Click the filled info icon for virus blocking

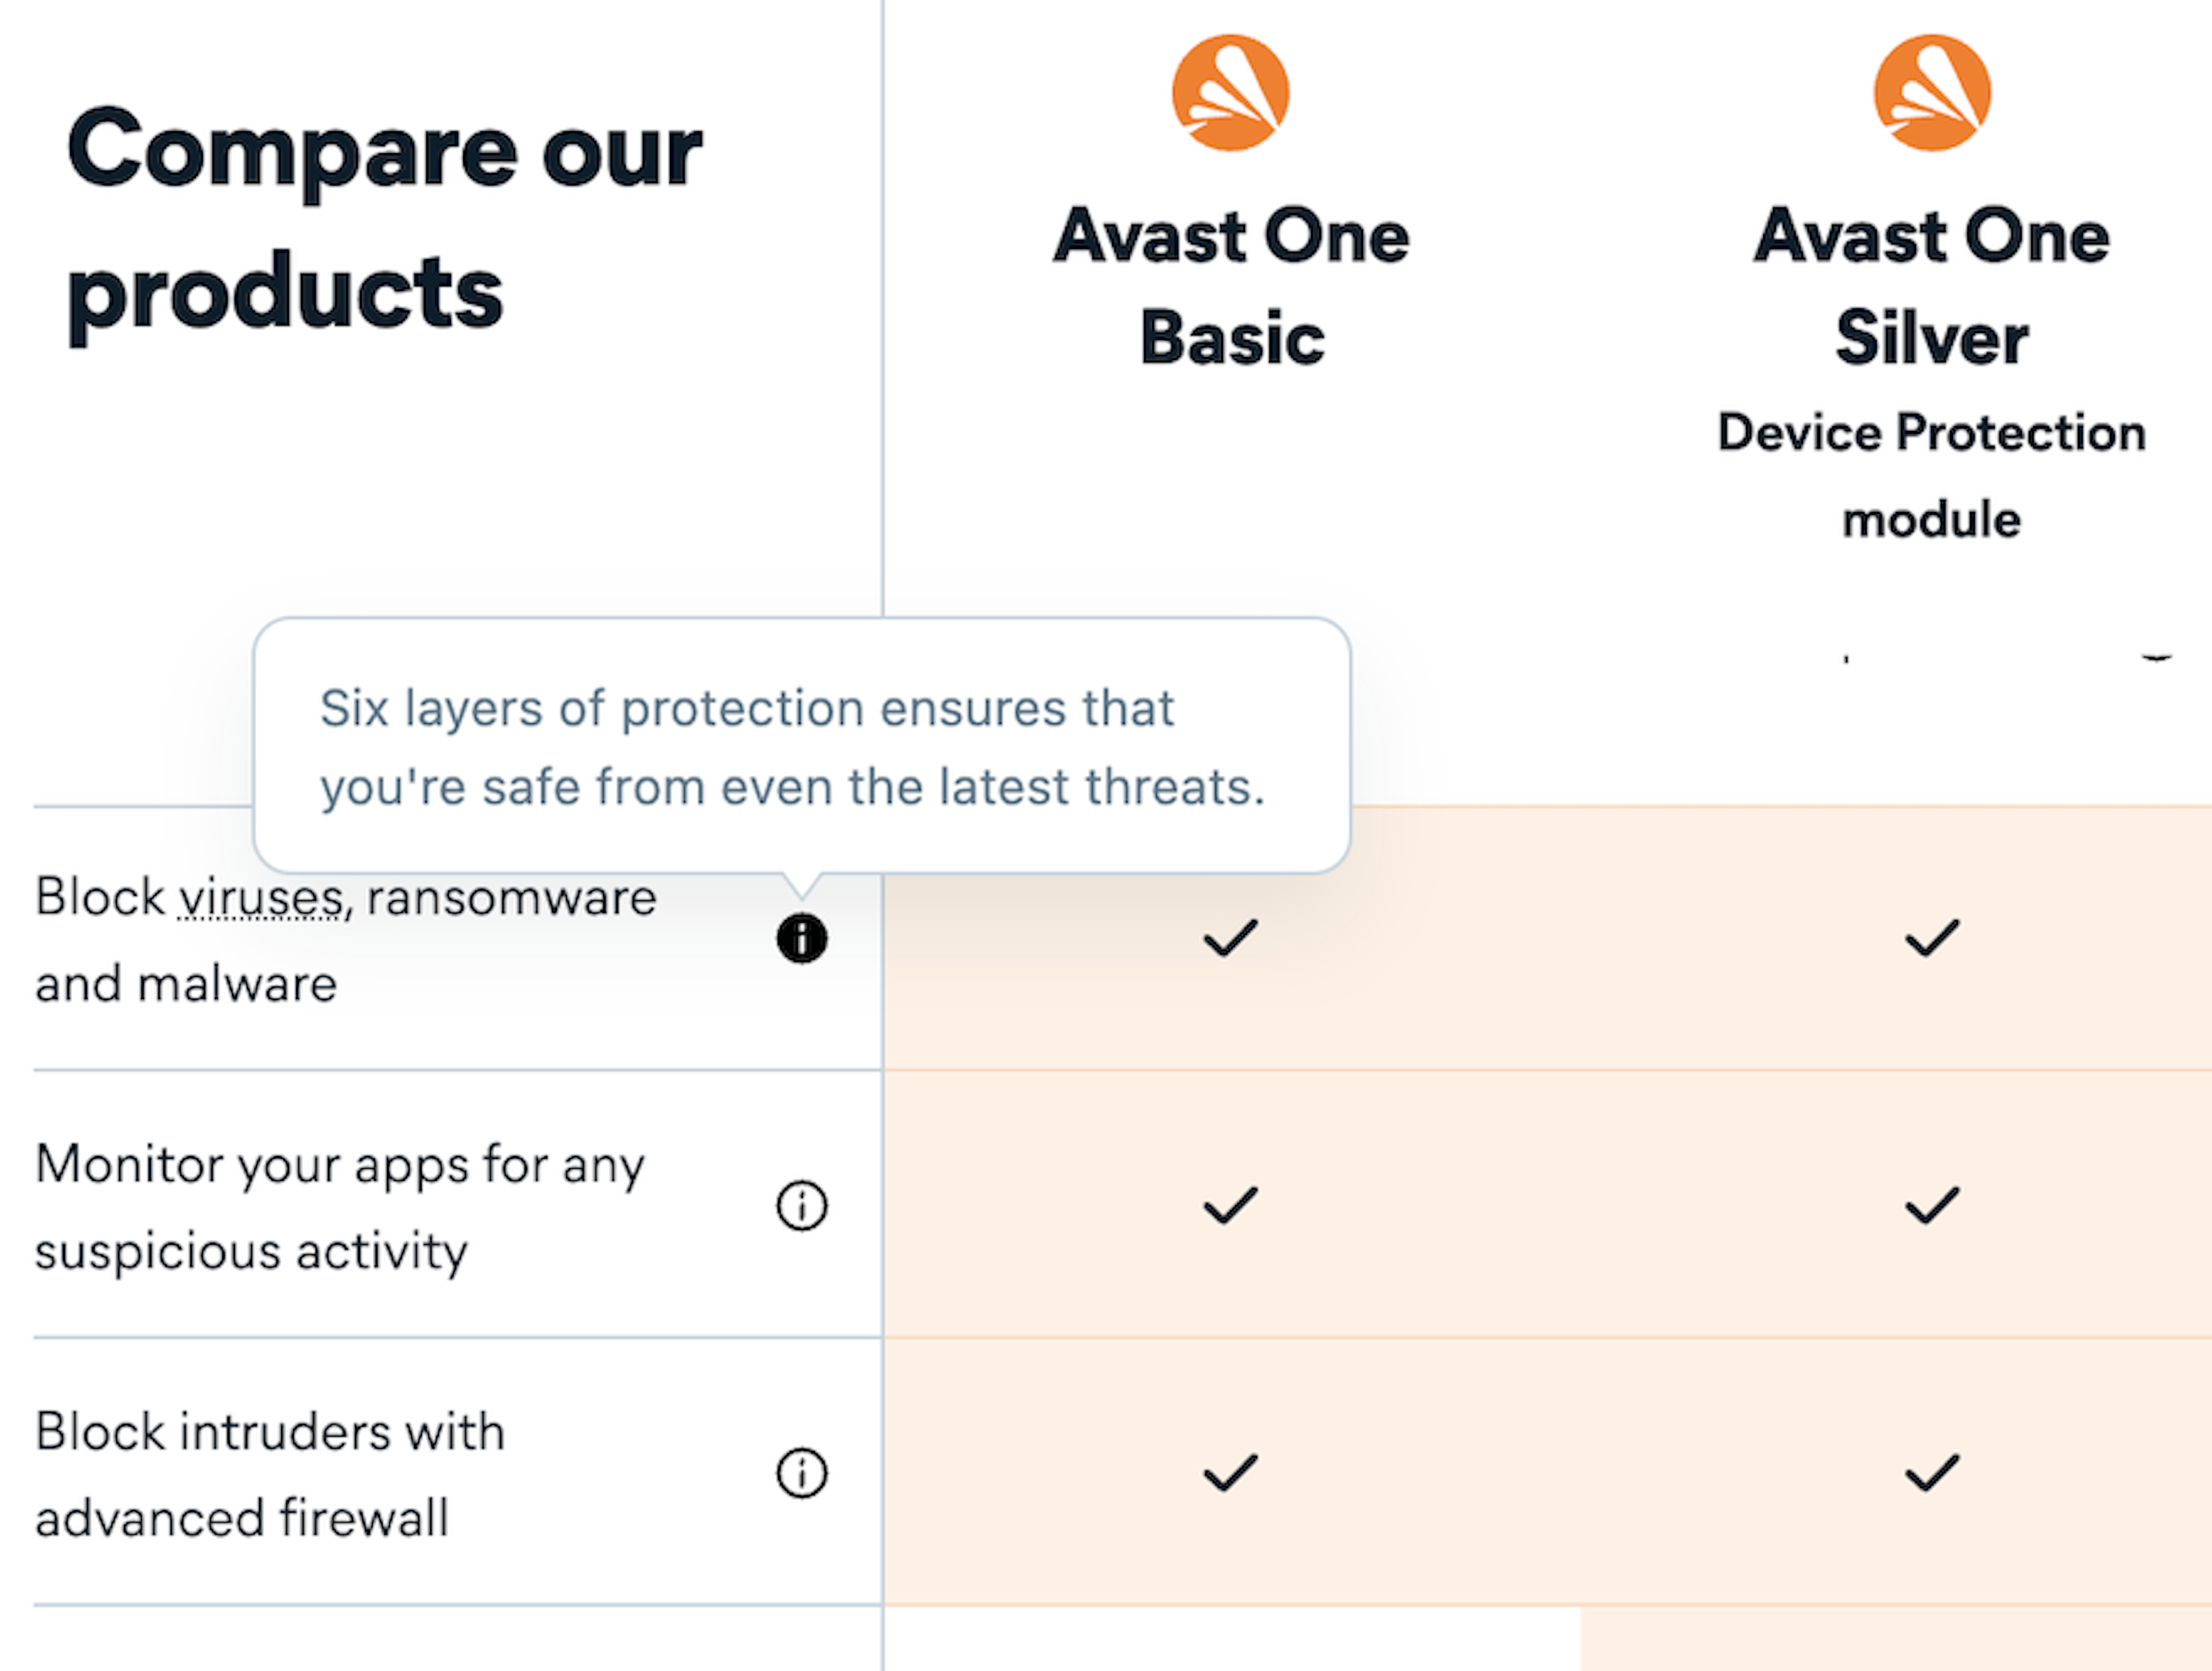pos(802,938)
